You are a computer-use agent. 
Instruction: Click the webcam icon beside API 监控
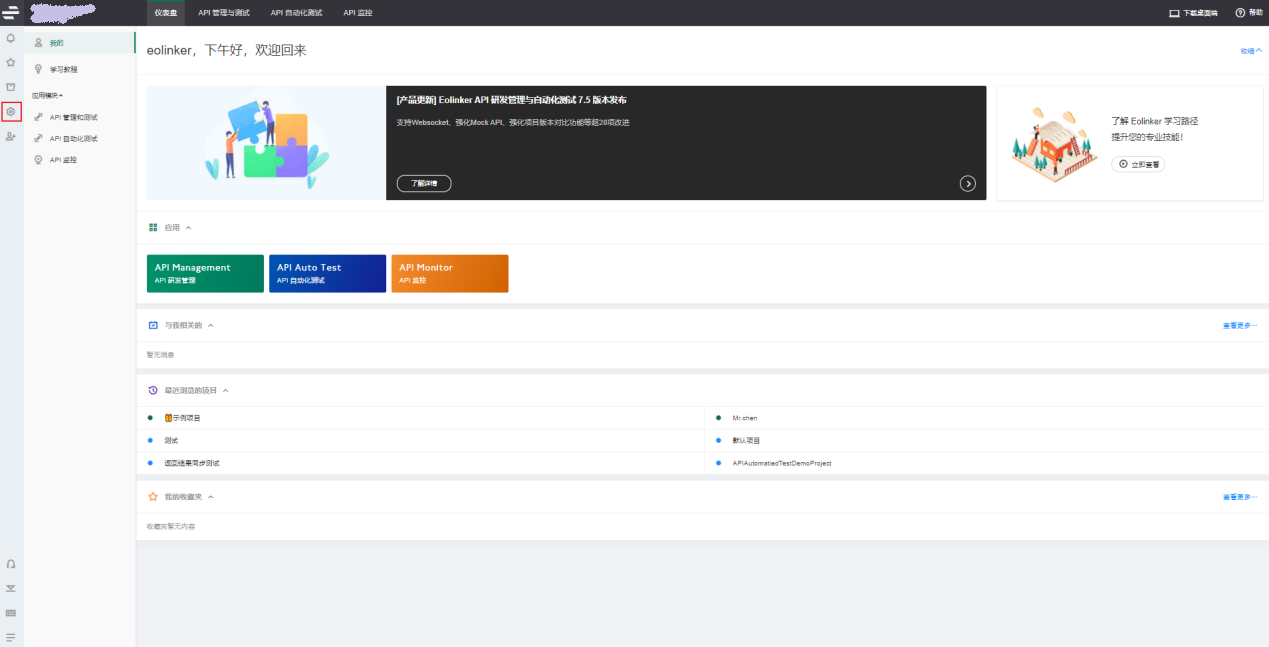[38, 159]
